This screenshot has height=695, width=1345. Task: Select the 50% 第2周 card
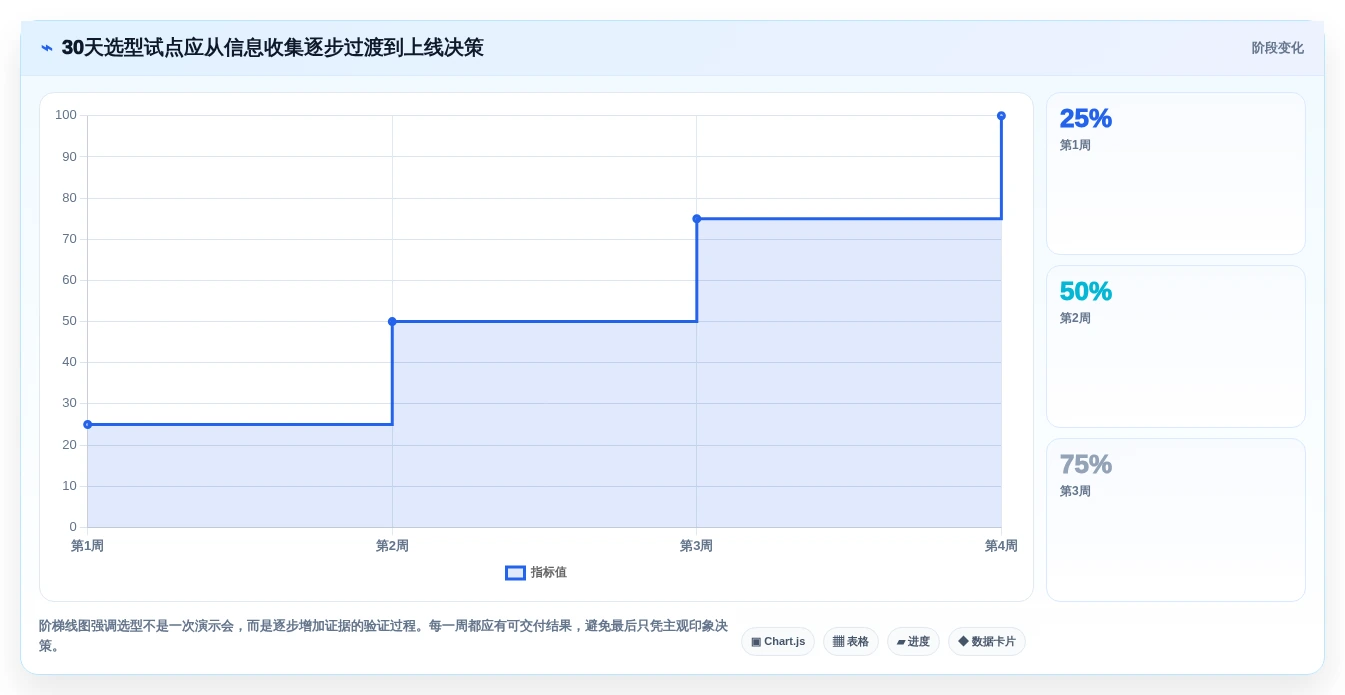(1176, 347)
